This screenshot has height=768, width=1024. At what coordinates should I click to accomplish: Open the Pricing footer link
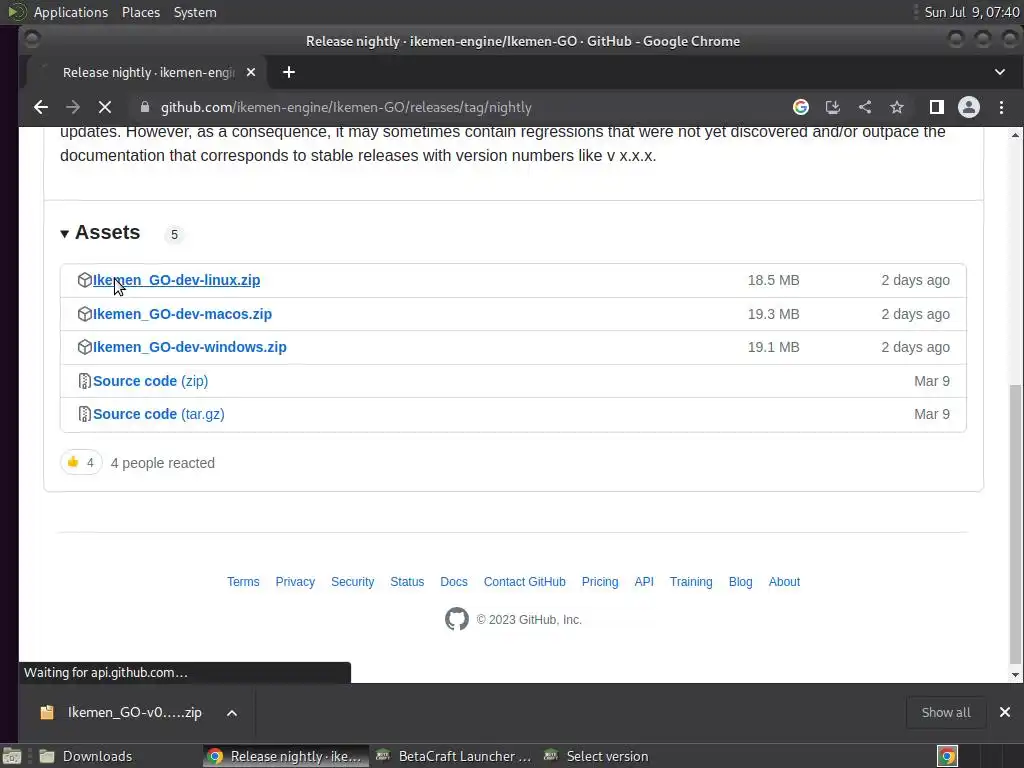pyautogui.click(x=600, y=582)
